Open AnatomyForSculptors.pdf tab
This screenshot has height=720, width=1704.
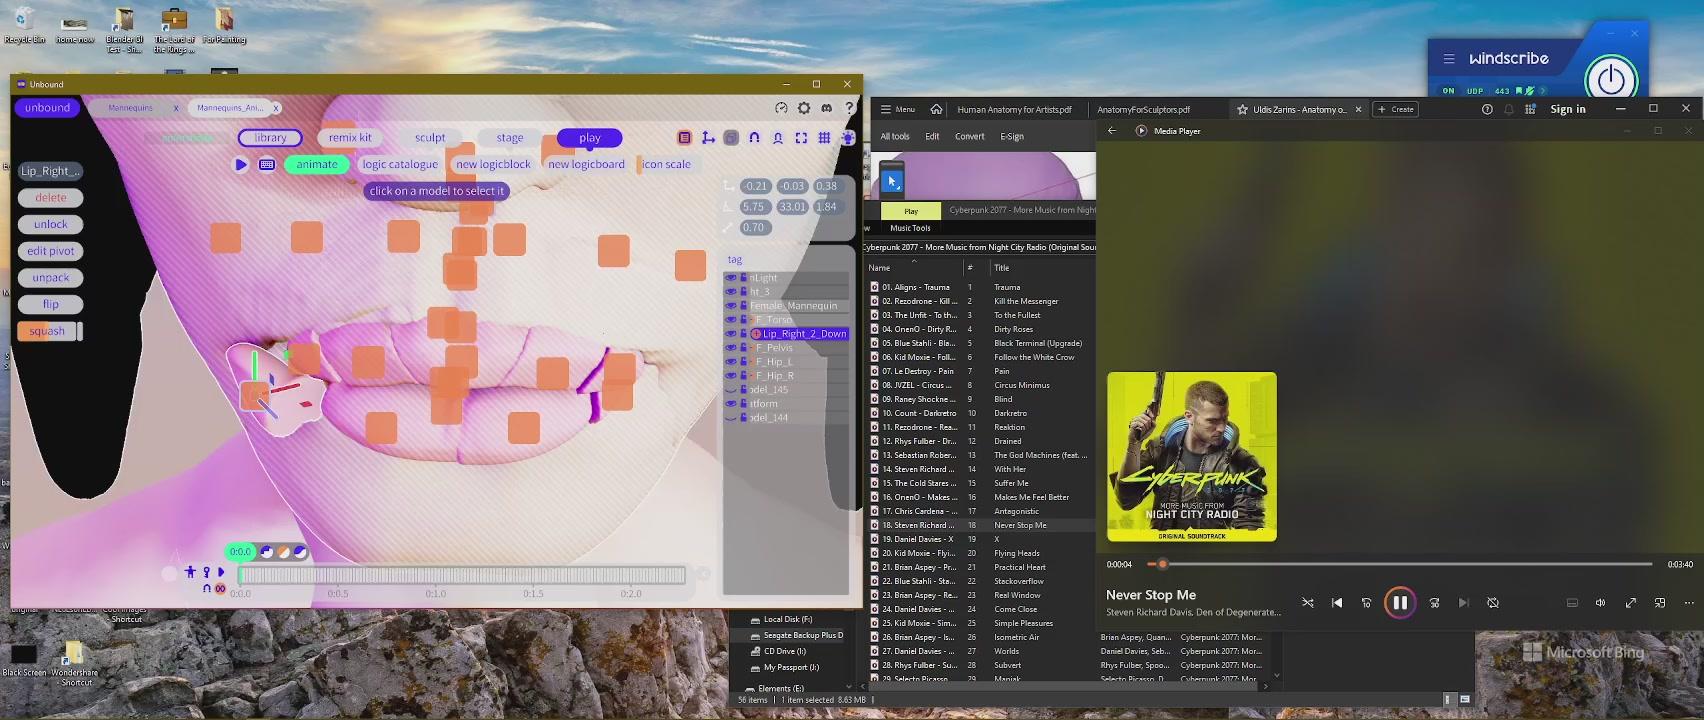coord(1143,110)
